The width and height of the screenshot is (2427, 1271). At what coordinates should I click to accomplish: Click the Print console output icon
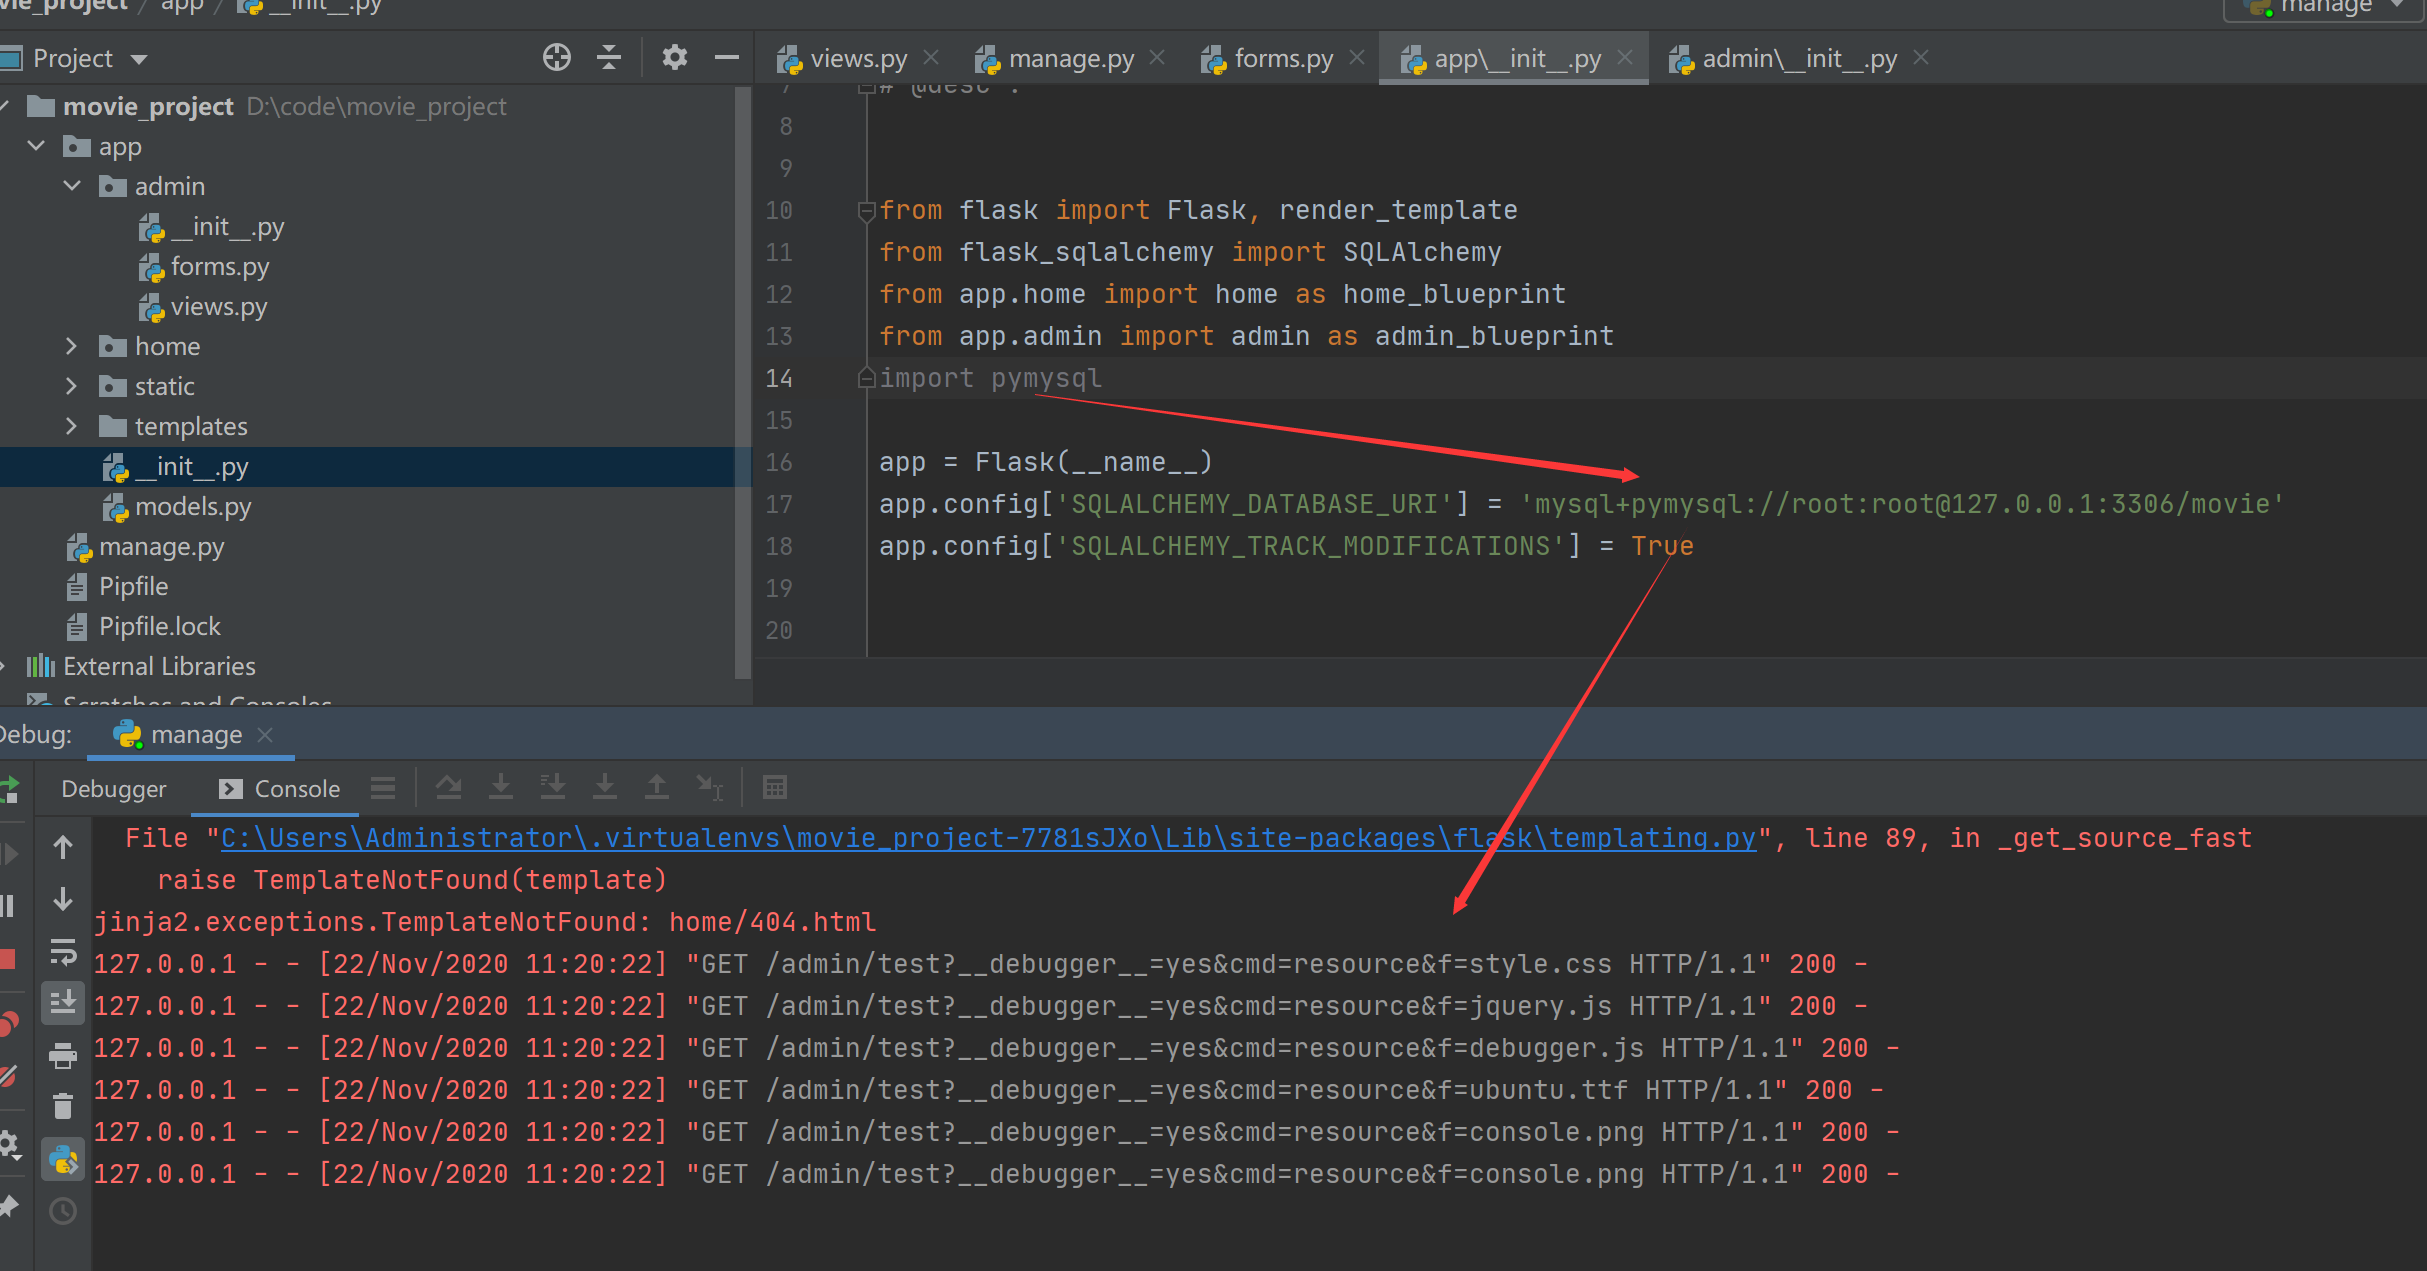(x=63, y=1055)
